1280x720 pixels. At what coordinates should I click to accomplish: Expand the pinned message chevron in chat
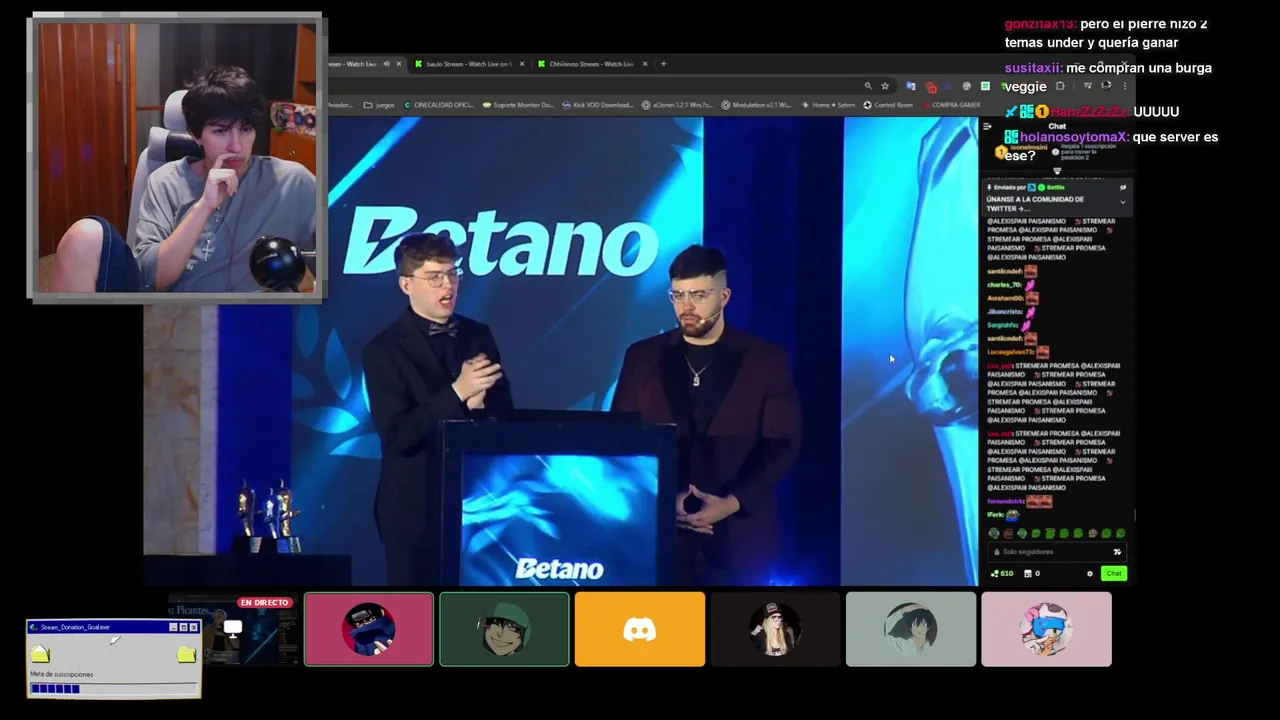pyautogui.click(x=1122, y=202)
